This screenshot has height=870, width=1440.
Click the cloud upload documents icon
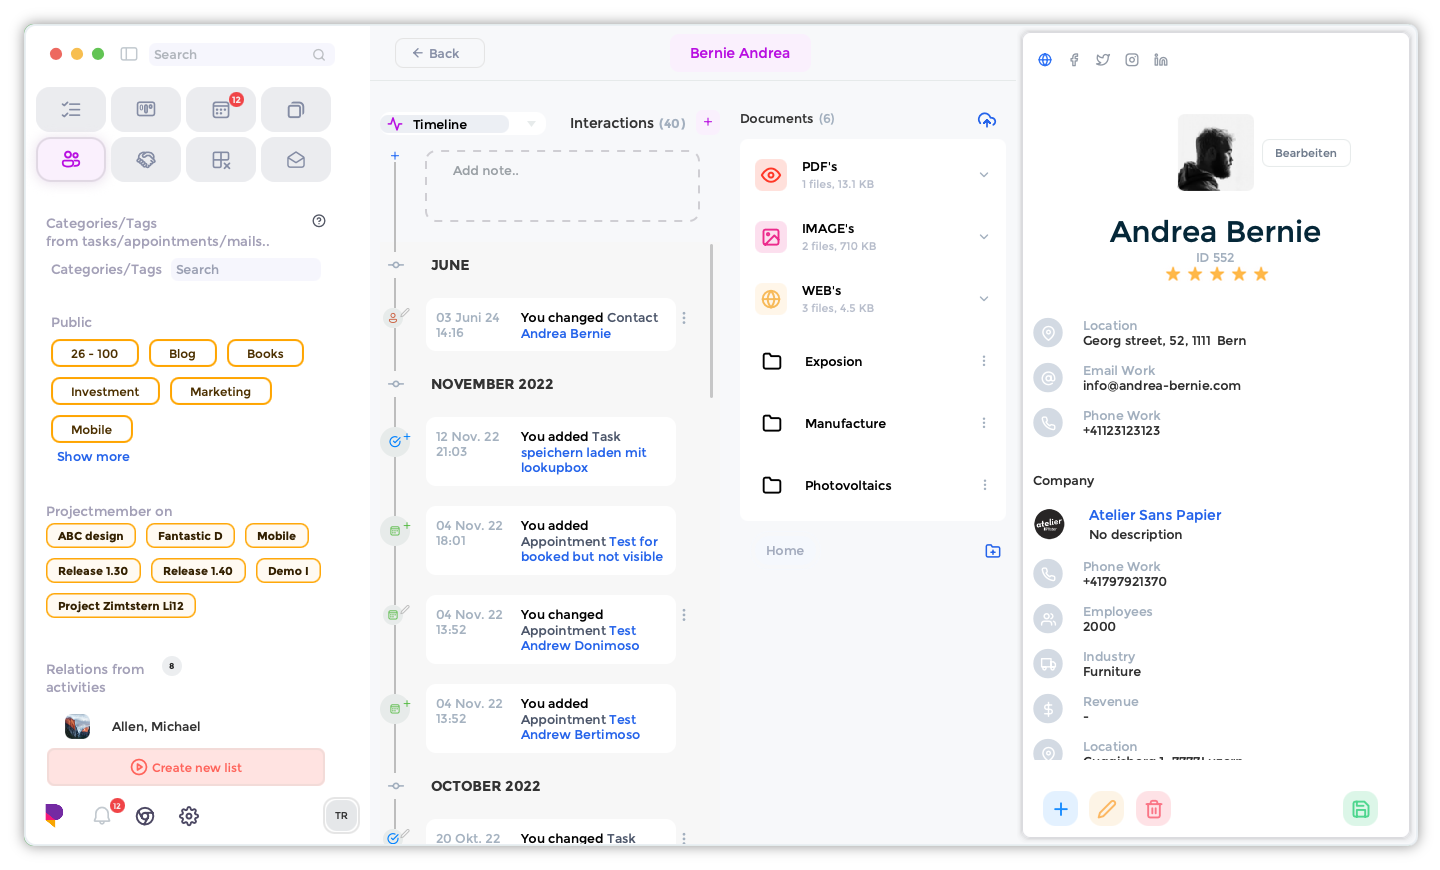click(x=986, y=120)
